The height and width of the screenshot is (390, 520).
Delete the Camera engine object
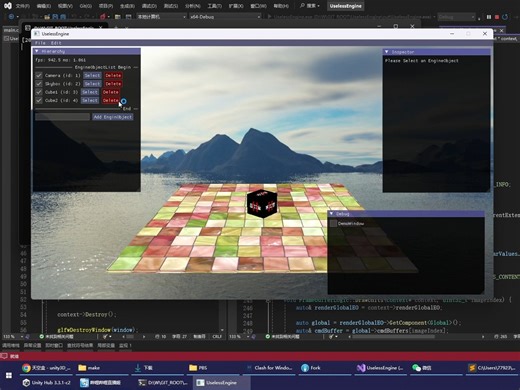click(113, 75)
